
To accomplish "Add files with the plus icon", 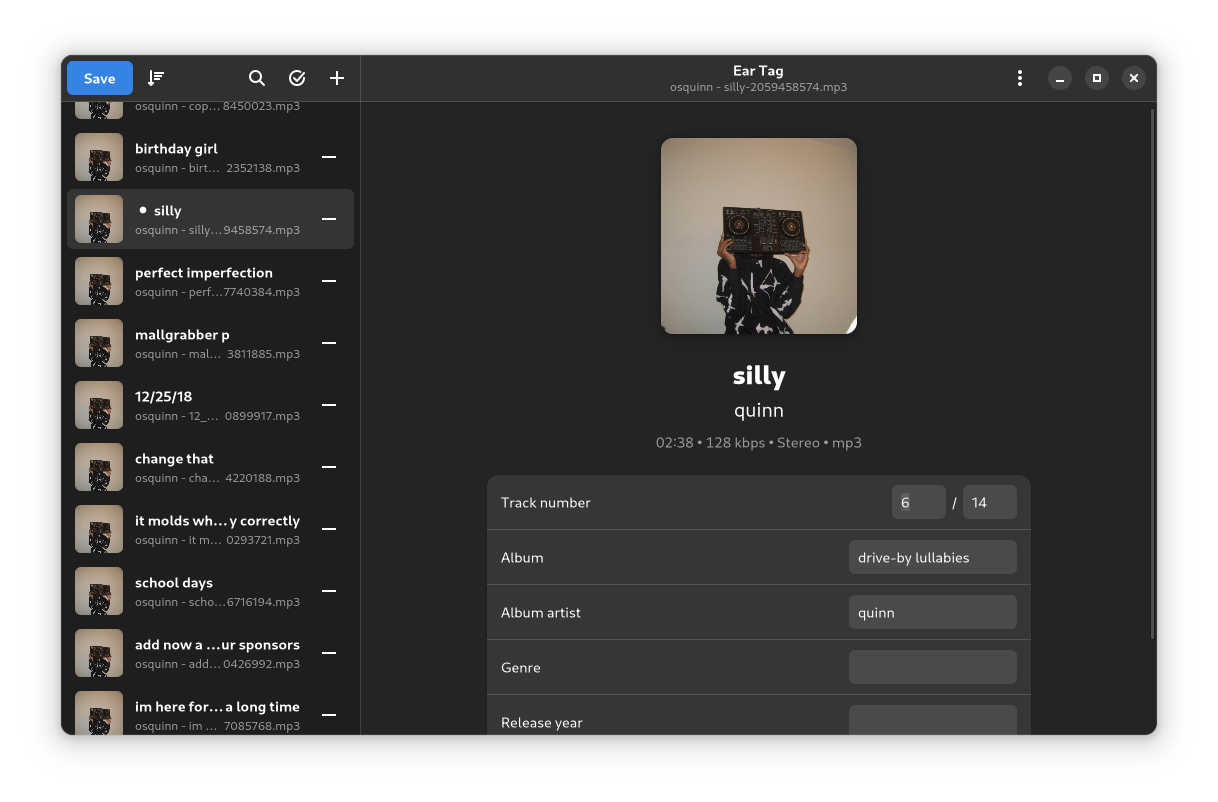I will pyautogui.click(x=337, y=78).
